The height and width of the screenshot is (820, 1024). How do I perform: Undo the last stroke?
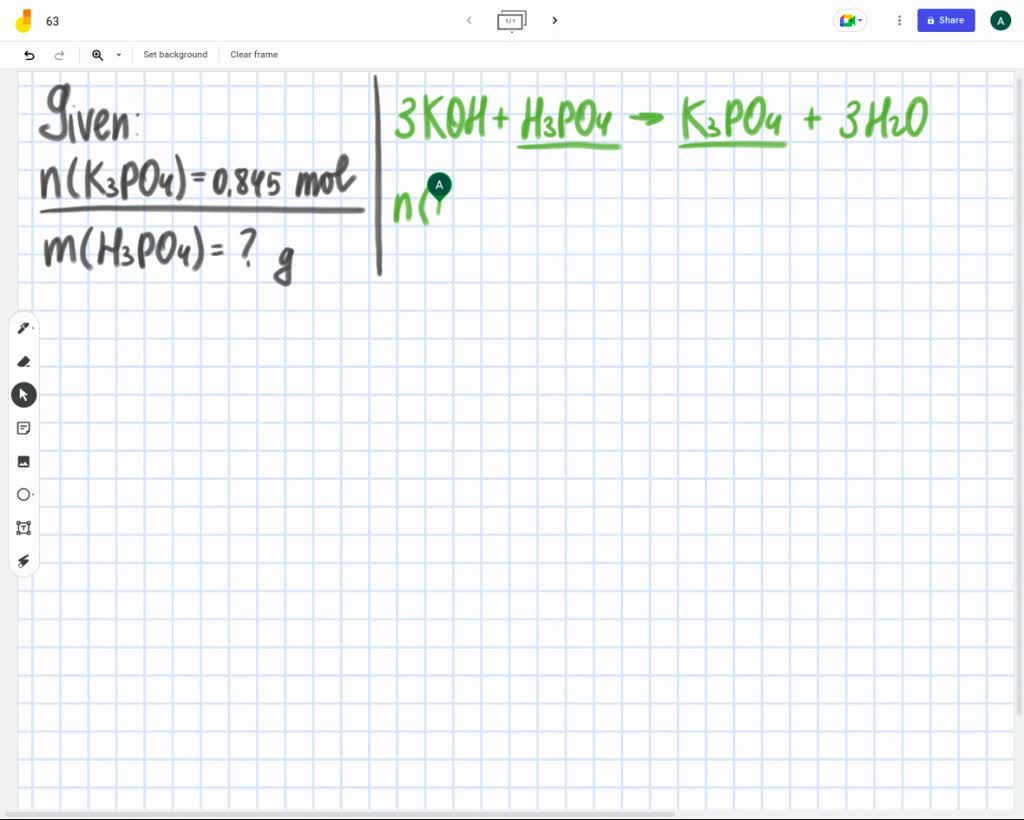click(29, 55)
